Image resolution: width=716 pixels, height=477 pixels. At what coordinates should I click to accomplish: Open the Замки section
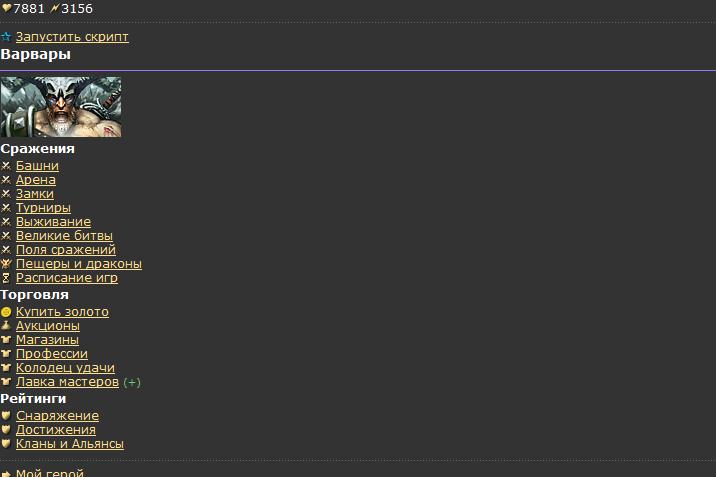point(35,194)
